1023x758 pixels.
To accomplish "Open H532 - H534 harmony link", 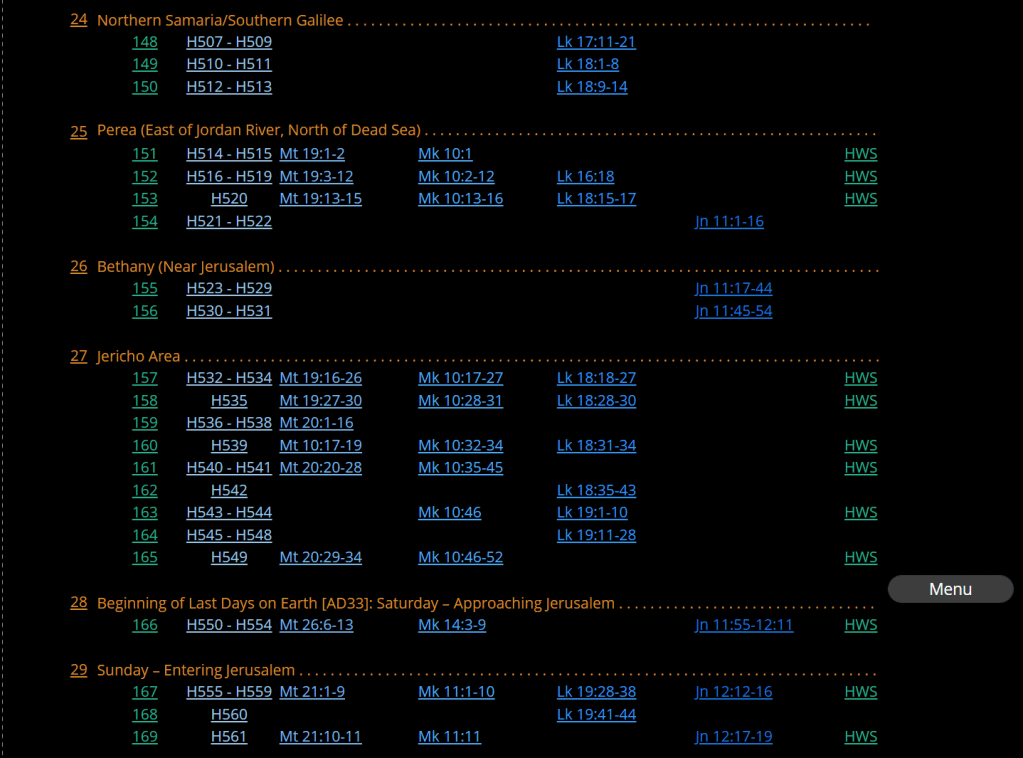I will [229, 378].
